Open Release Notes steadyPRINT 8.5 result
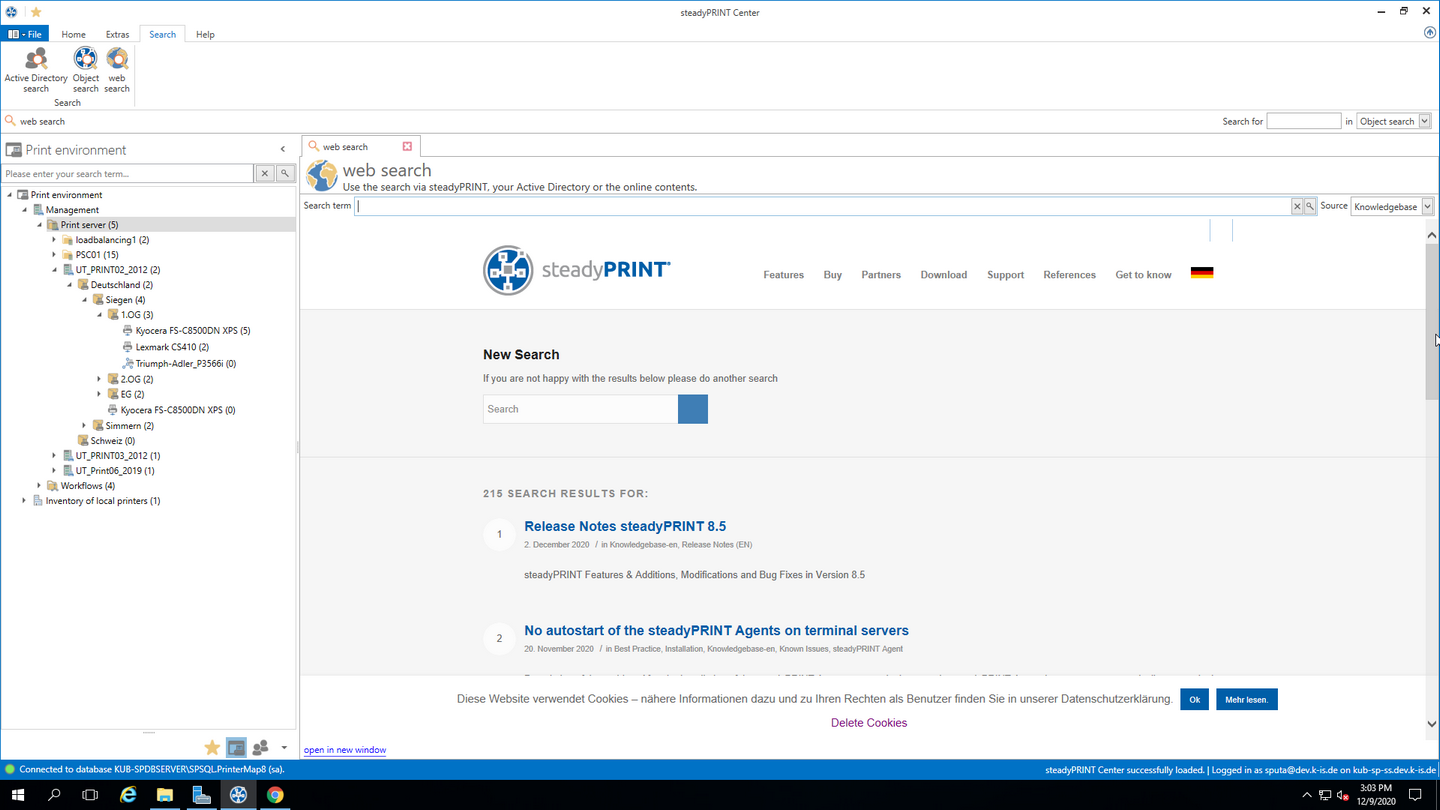The height and width of the screenshot is (810, 1440). (x=625, y=526)
